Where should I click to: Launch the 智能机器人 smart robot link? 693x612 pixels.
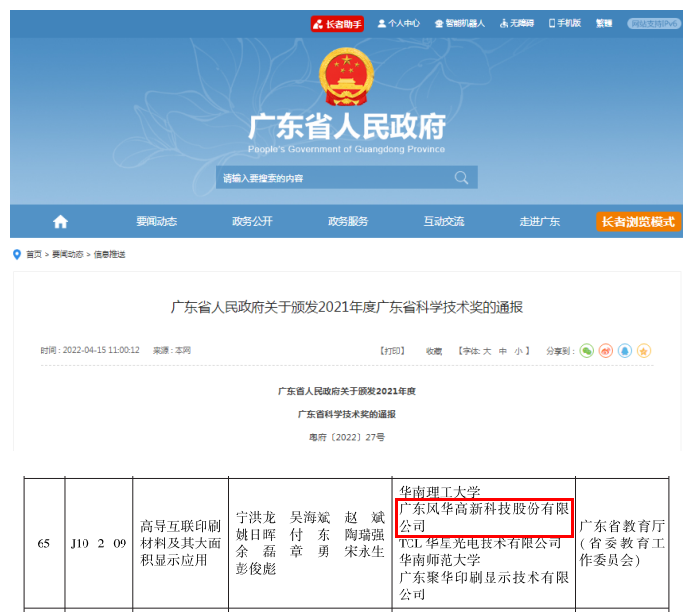click(x=460, y=23)
